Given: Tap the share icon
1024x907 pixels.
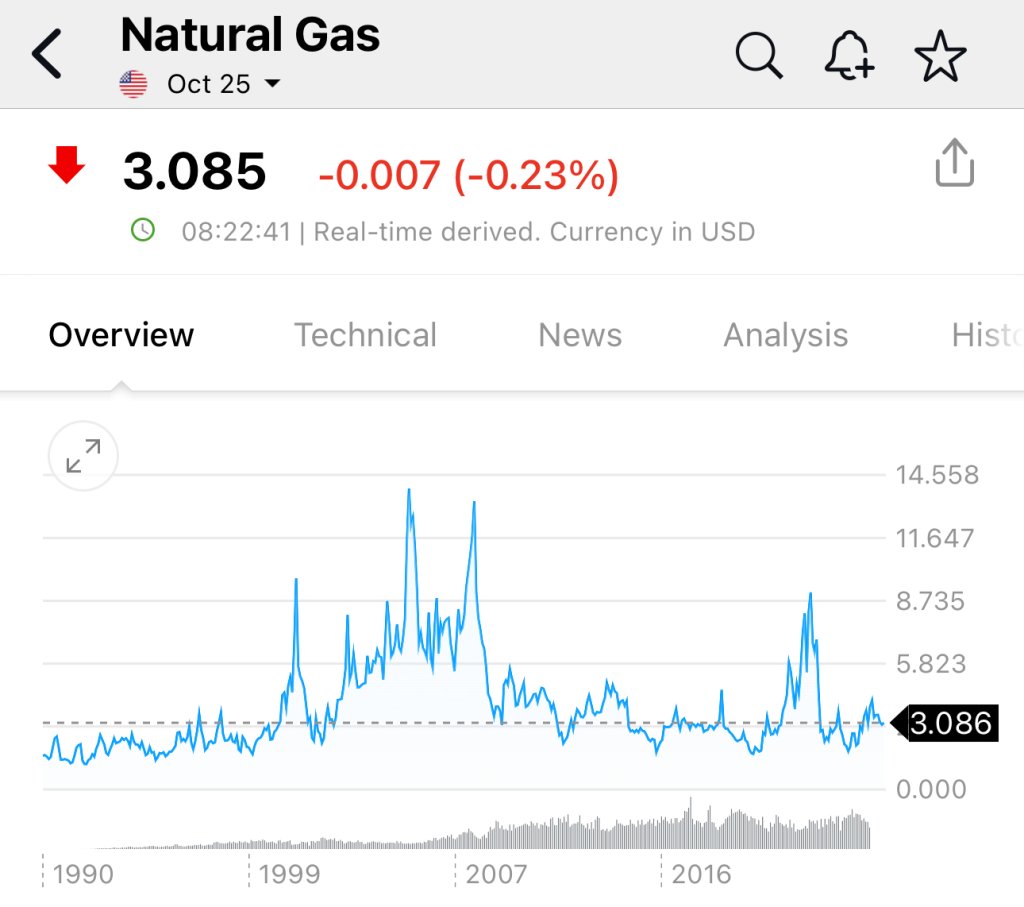Looking at the screenshot, I should [954, 162].
